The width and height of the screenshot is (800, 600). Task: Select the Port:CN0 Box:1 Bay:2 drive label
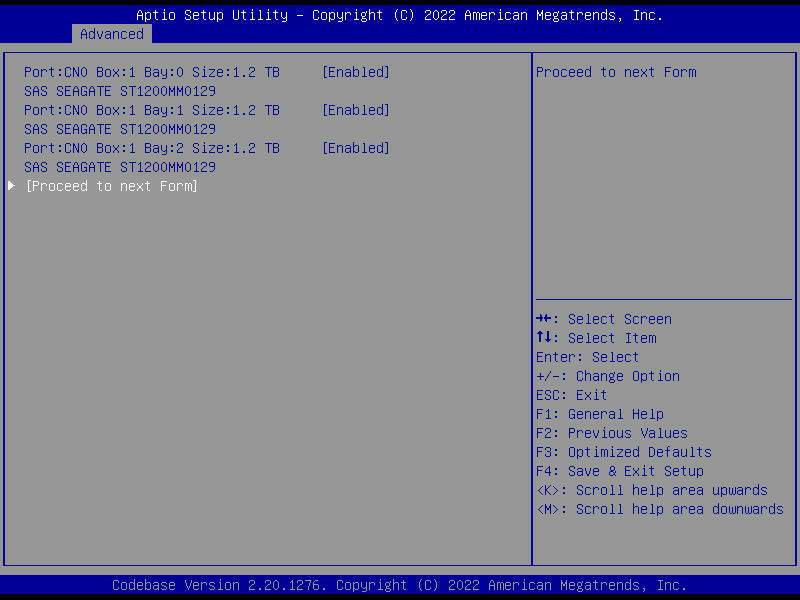[x=151, y=148]
